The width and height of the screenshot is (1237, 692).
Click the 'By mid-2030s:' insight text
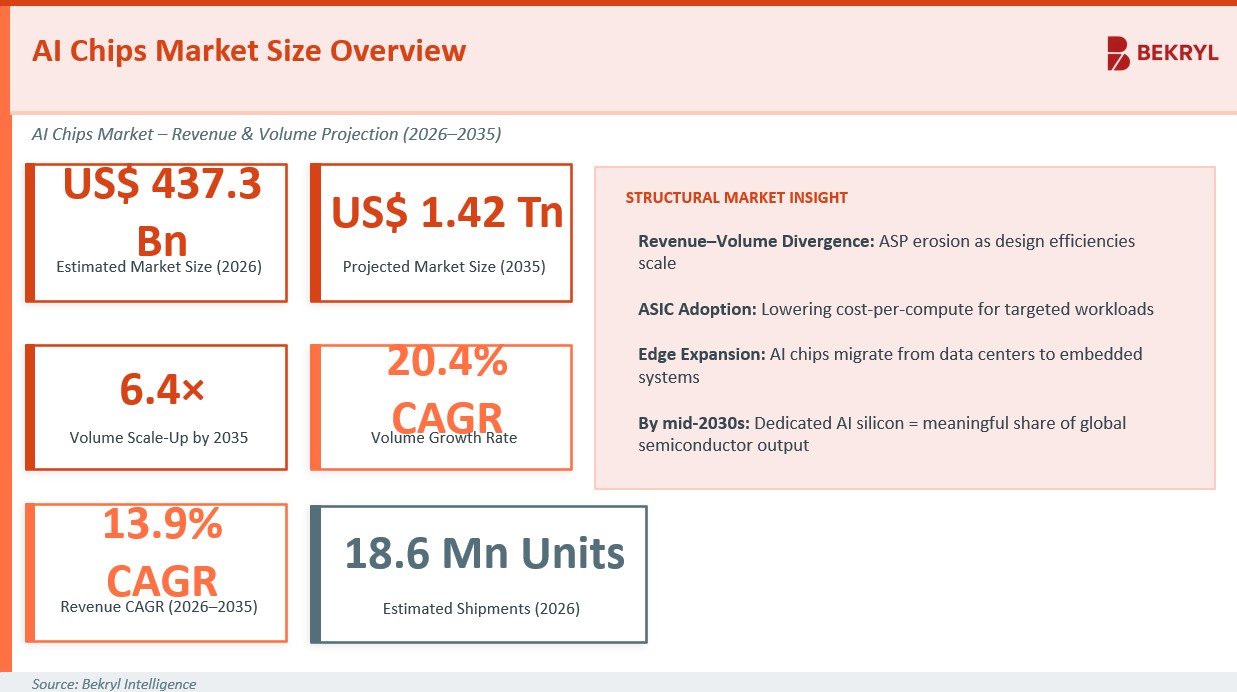point(882,434)
